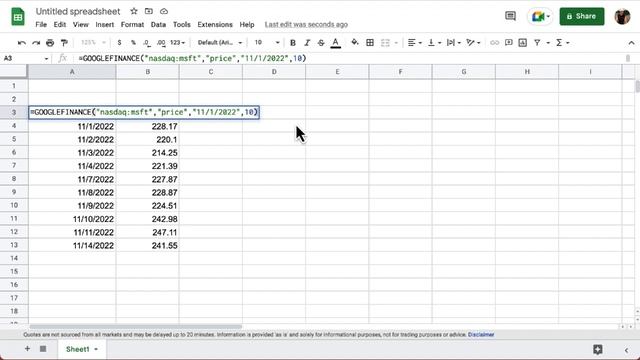Open the Format menu

click(x=132, y=24)
